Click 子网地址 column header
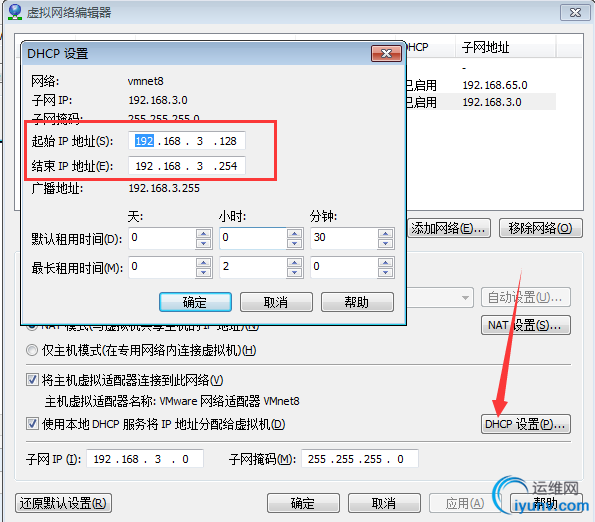Screen dimensions: 595x522 coord(505,47)
